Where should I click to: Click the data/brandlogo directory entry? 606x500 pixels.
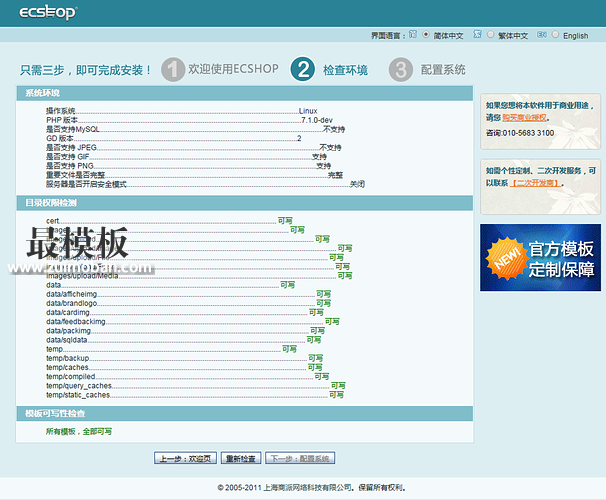coord(71,303)
